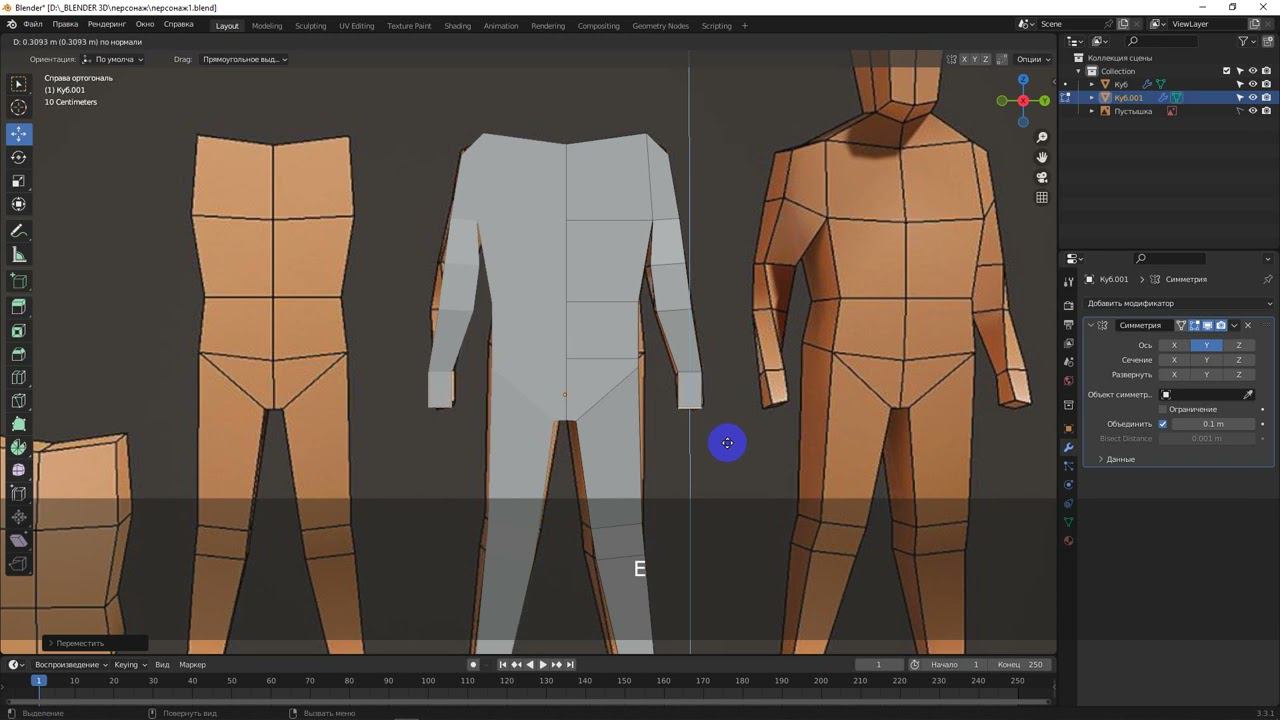Select the Rotate tool
The height and width of the screenshot is (720, 1280).
(19, 157)
